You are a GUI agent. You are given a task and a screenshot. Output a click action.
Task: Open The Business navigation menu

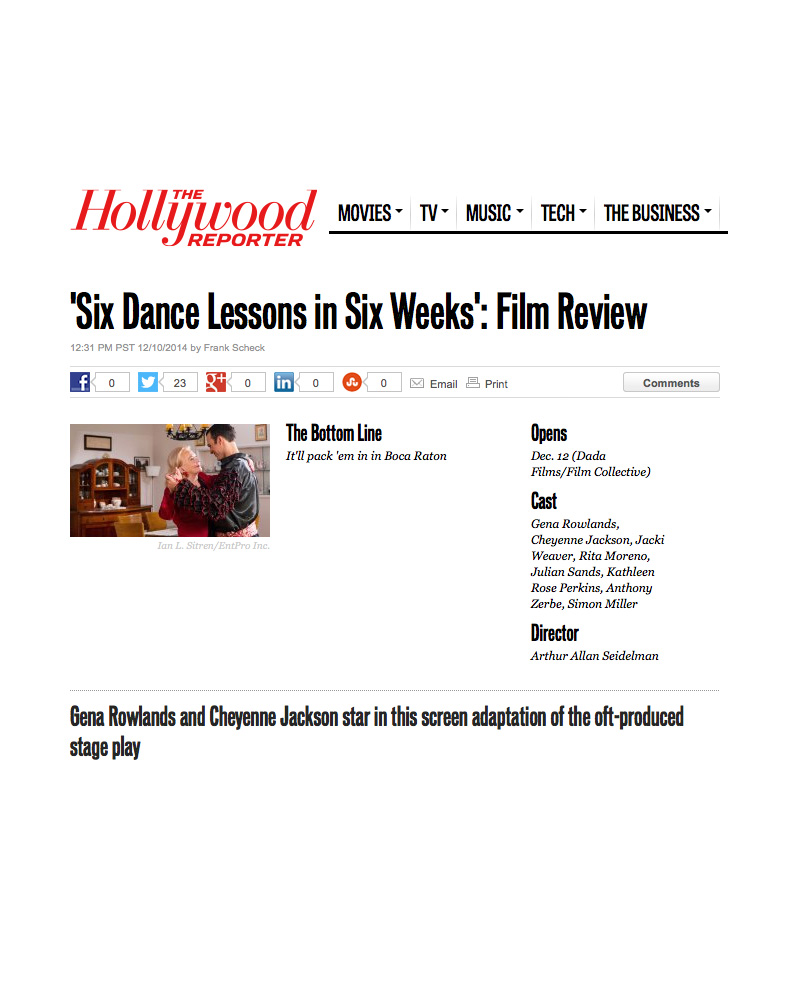click(658, 213)
